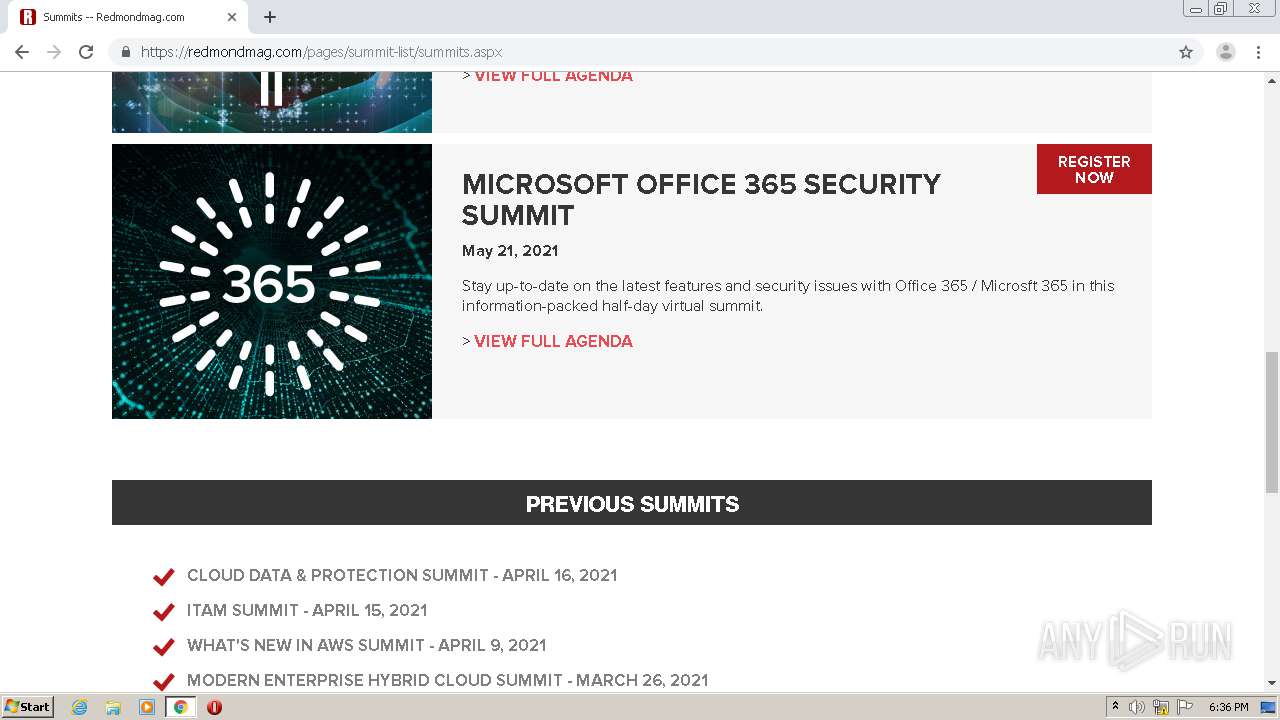Click the May 21, 2021 date text
This screenshot has width=1280, height=720.
(510, 251)
